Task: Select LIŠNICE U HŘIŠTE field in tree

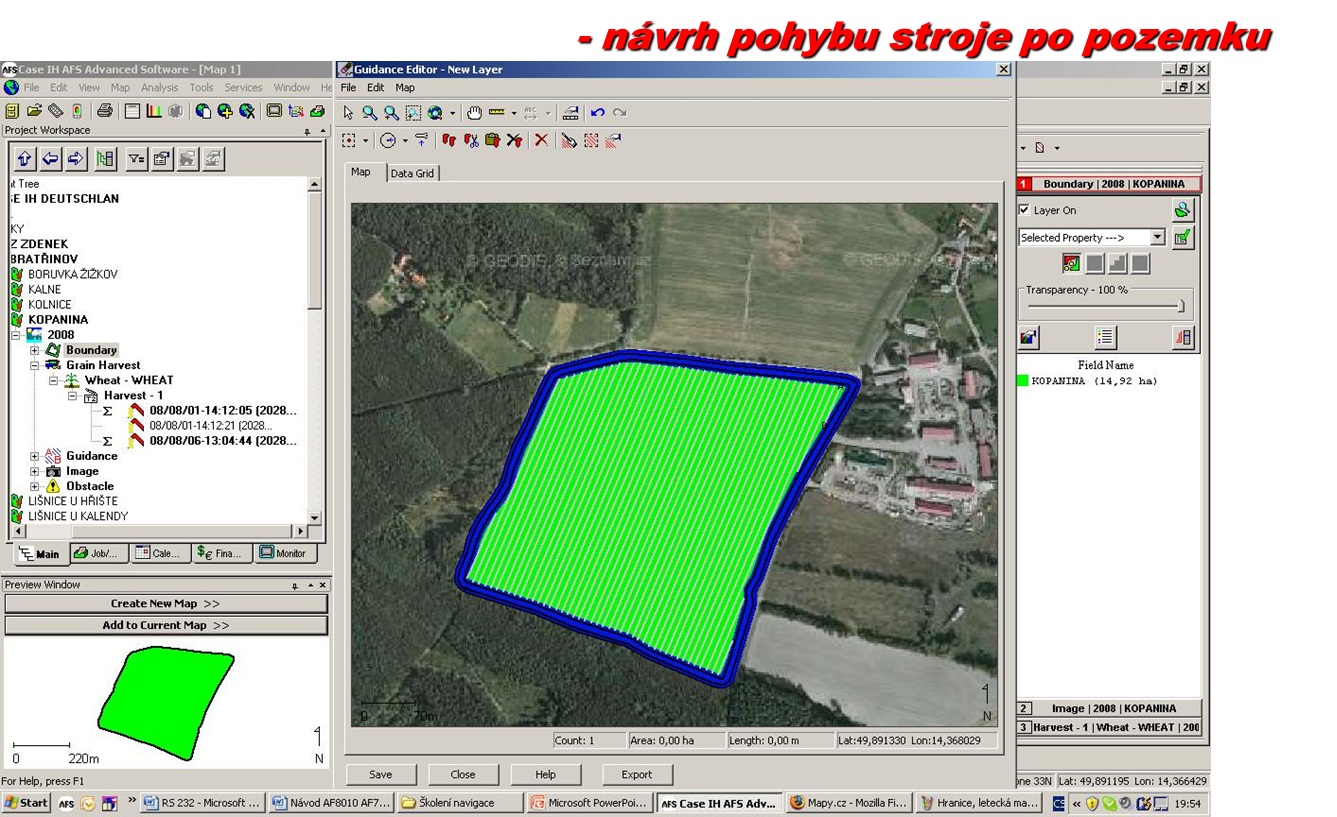Action: pyautogui.click(x=72, y=501)
